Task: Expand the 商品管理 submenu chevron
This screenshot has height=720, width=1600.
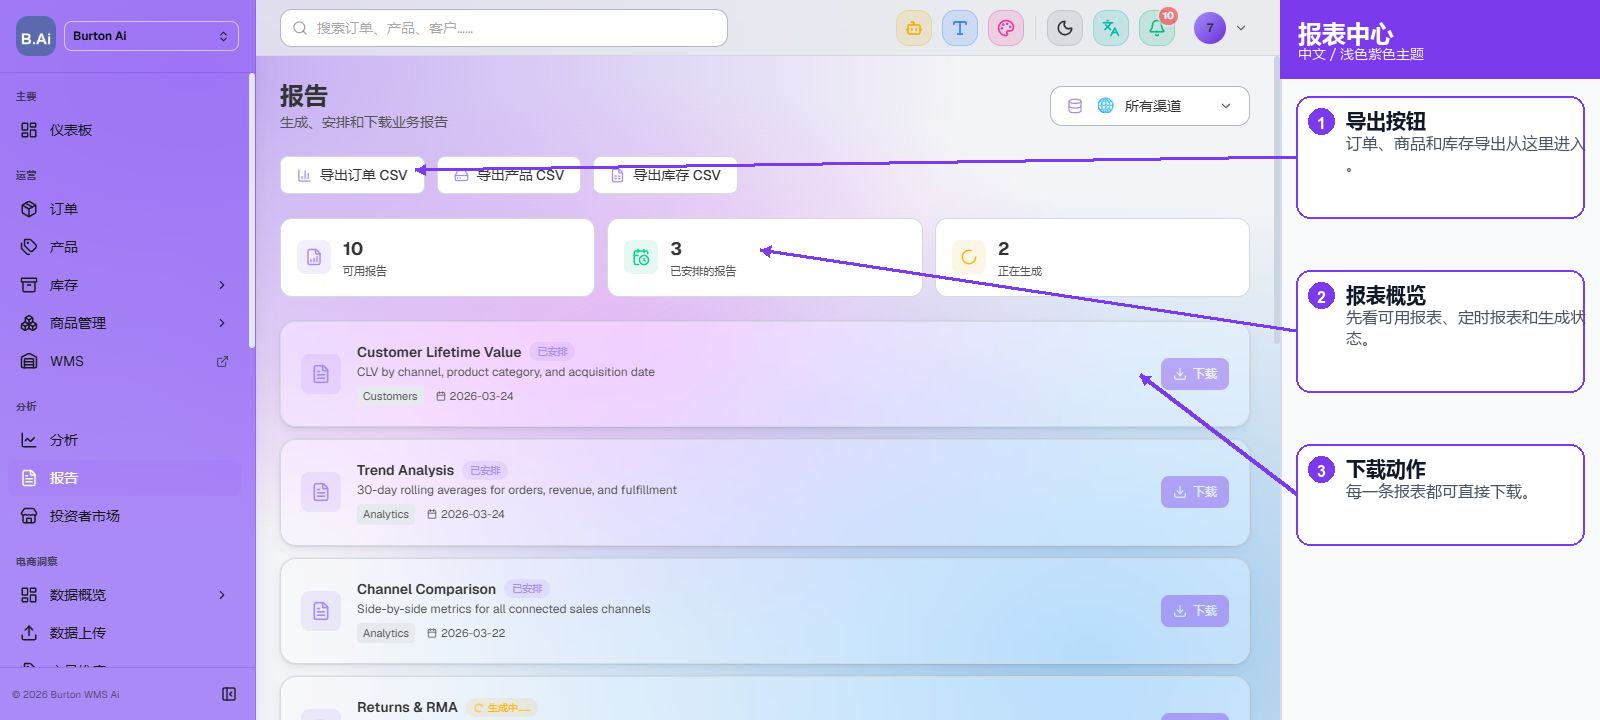Action: (222, 323)
